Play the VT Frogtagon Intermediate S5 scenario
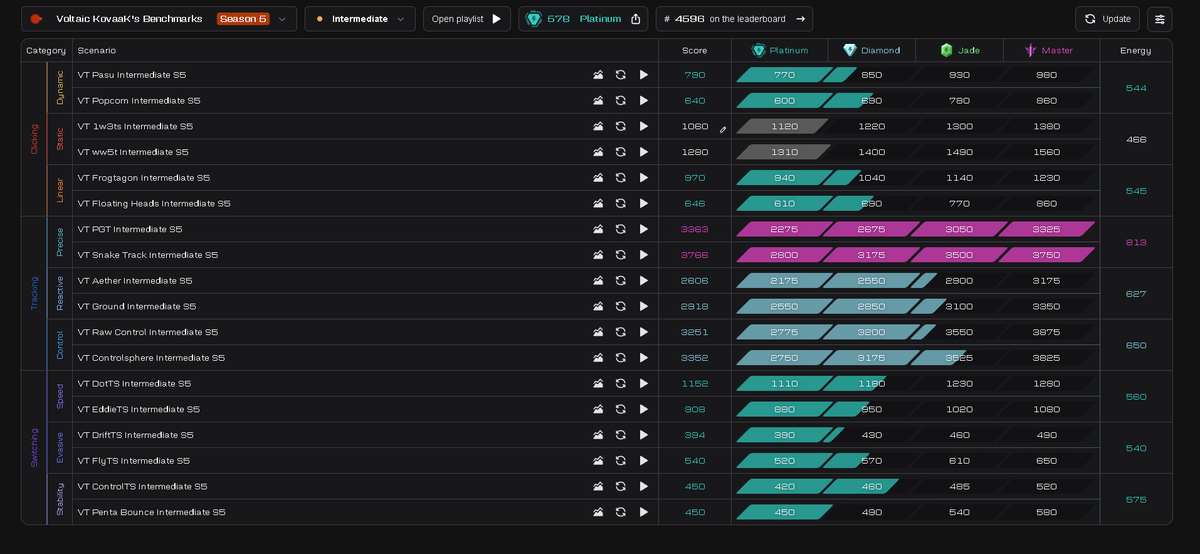1200x554 pixels. point(644,178)
